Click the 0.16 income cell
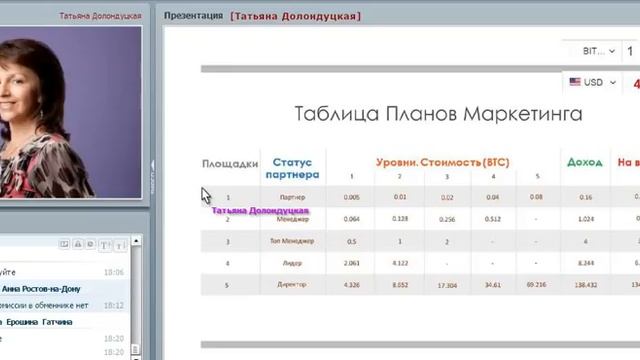The image size is (640, 360). point(586,197)
